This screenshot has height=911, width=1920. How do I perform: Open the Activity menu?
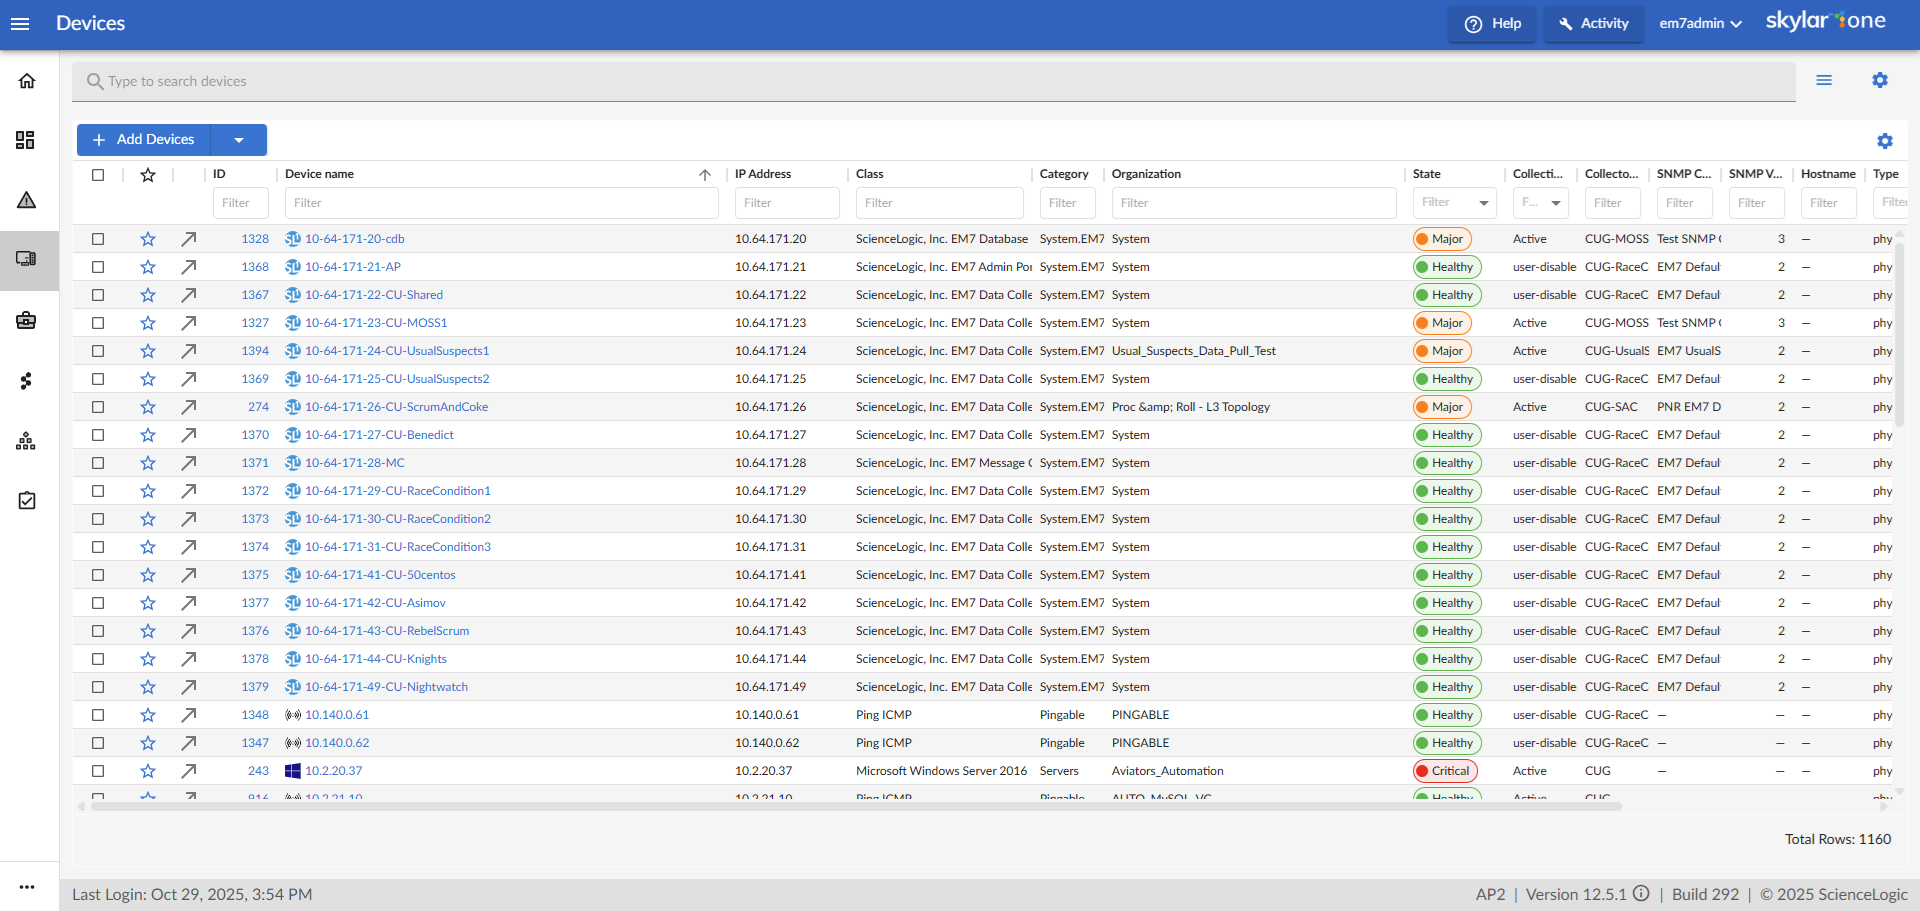tap(1593, 24)
